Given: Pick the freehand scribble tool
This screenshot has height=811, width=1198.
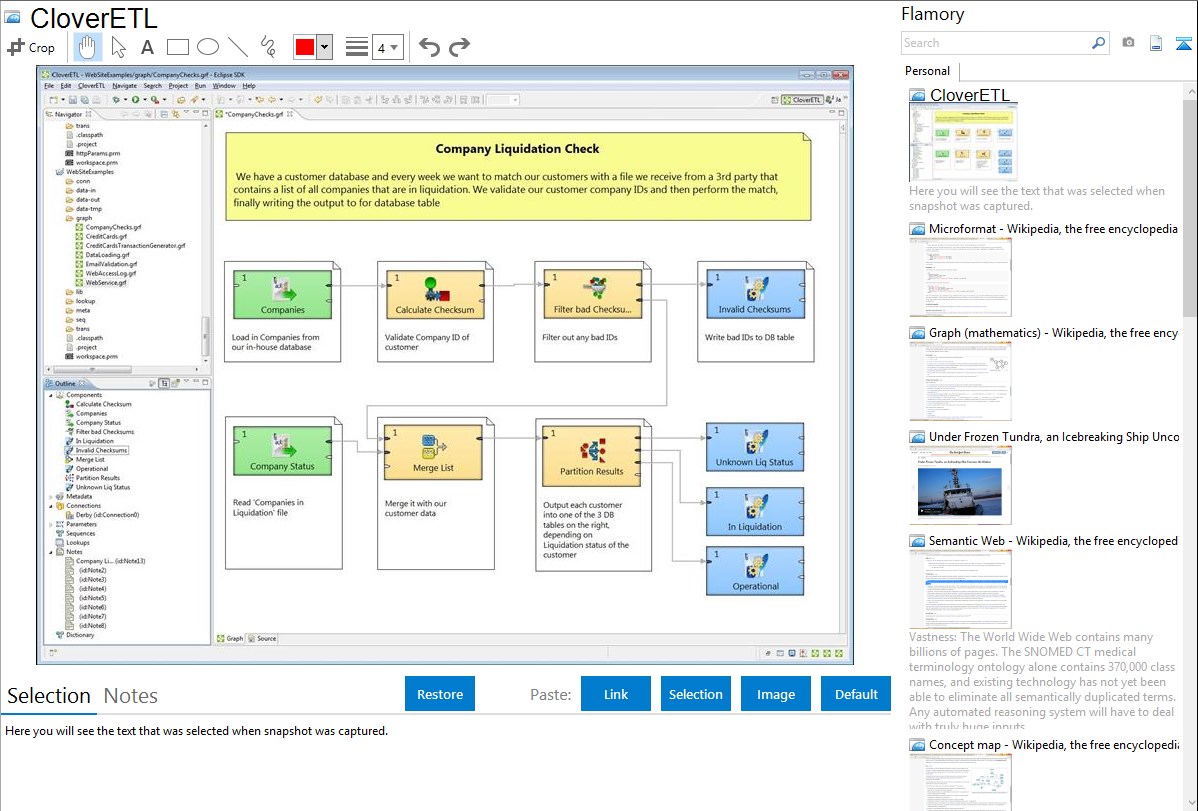Looking at the screenshot, I should pos(268,47).
